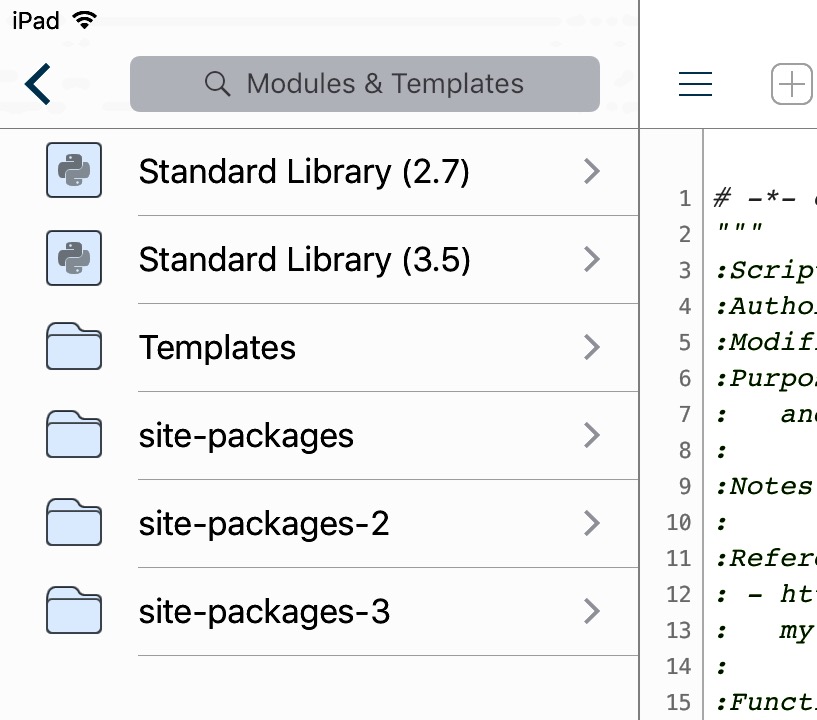The height and width of the screenshot is (720, 817).
Task: Go back using the left arrow
Action: click(38, 84)
